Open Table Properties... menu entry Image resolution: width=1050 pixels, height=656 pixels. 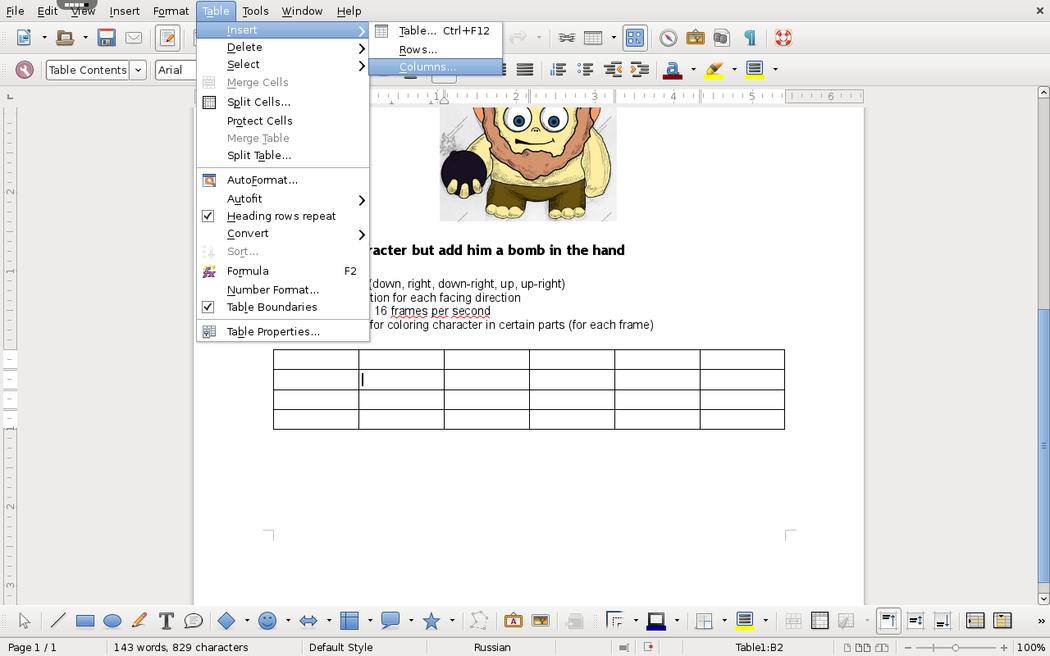click(273, 332)
